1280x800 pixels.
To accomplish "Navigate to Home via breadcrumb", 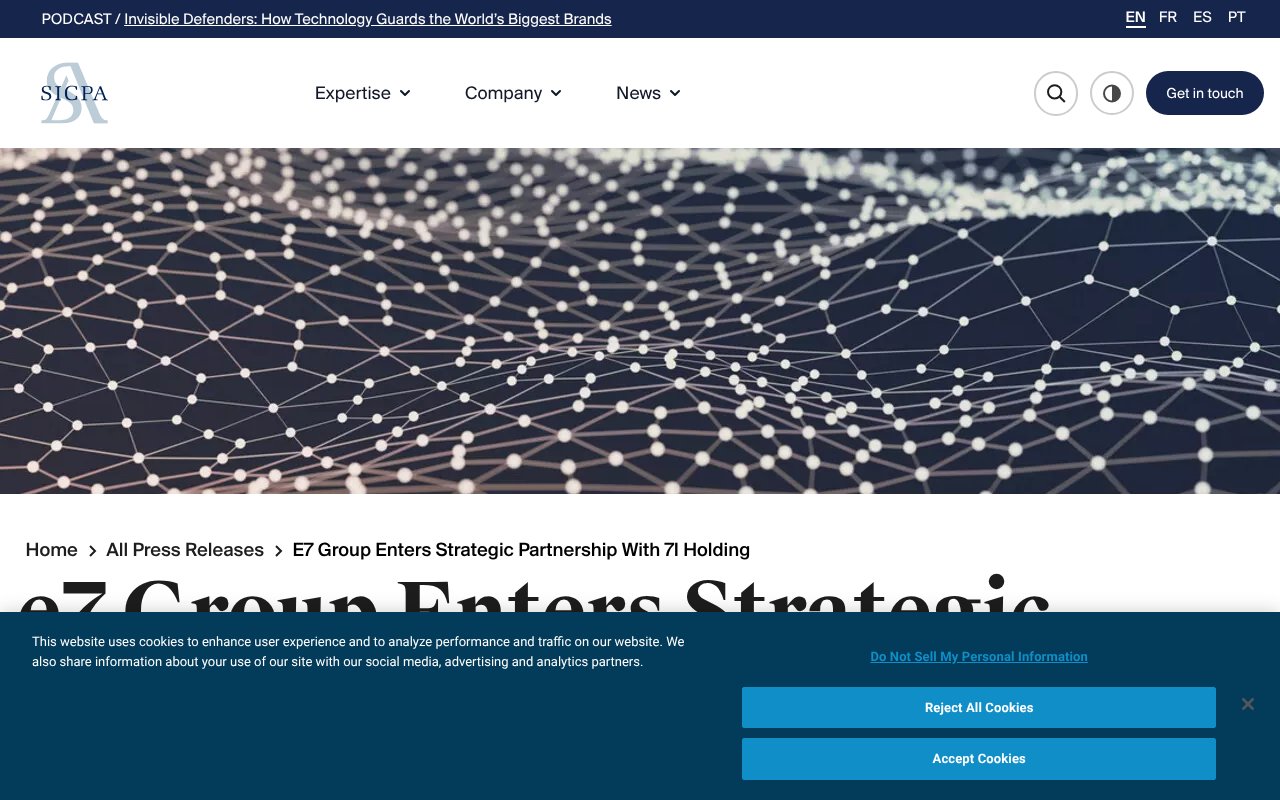I will [x=51, y=549].
